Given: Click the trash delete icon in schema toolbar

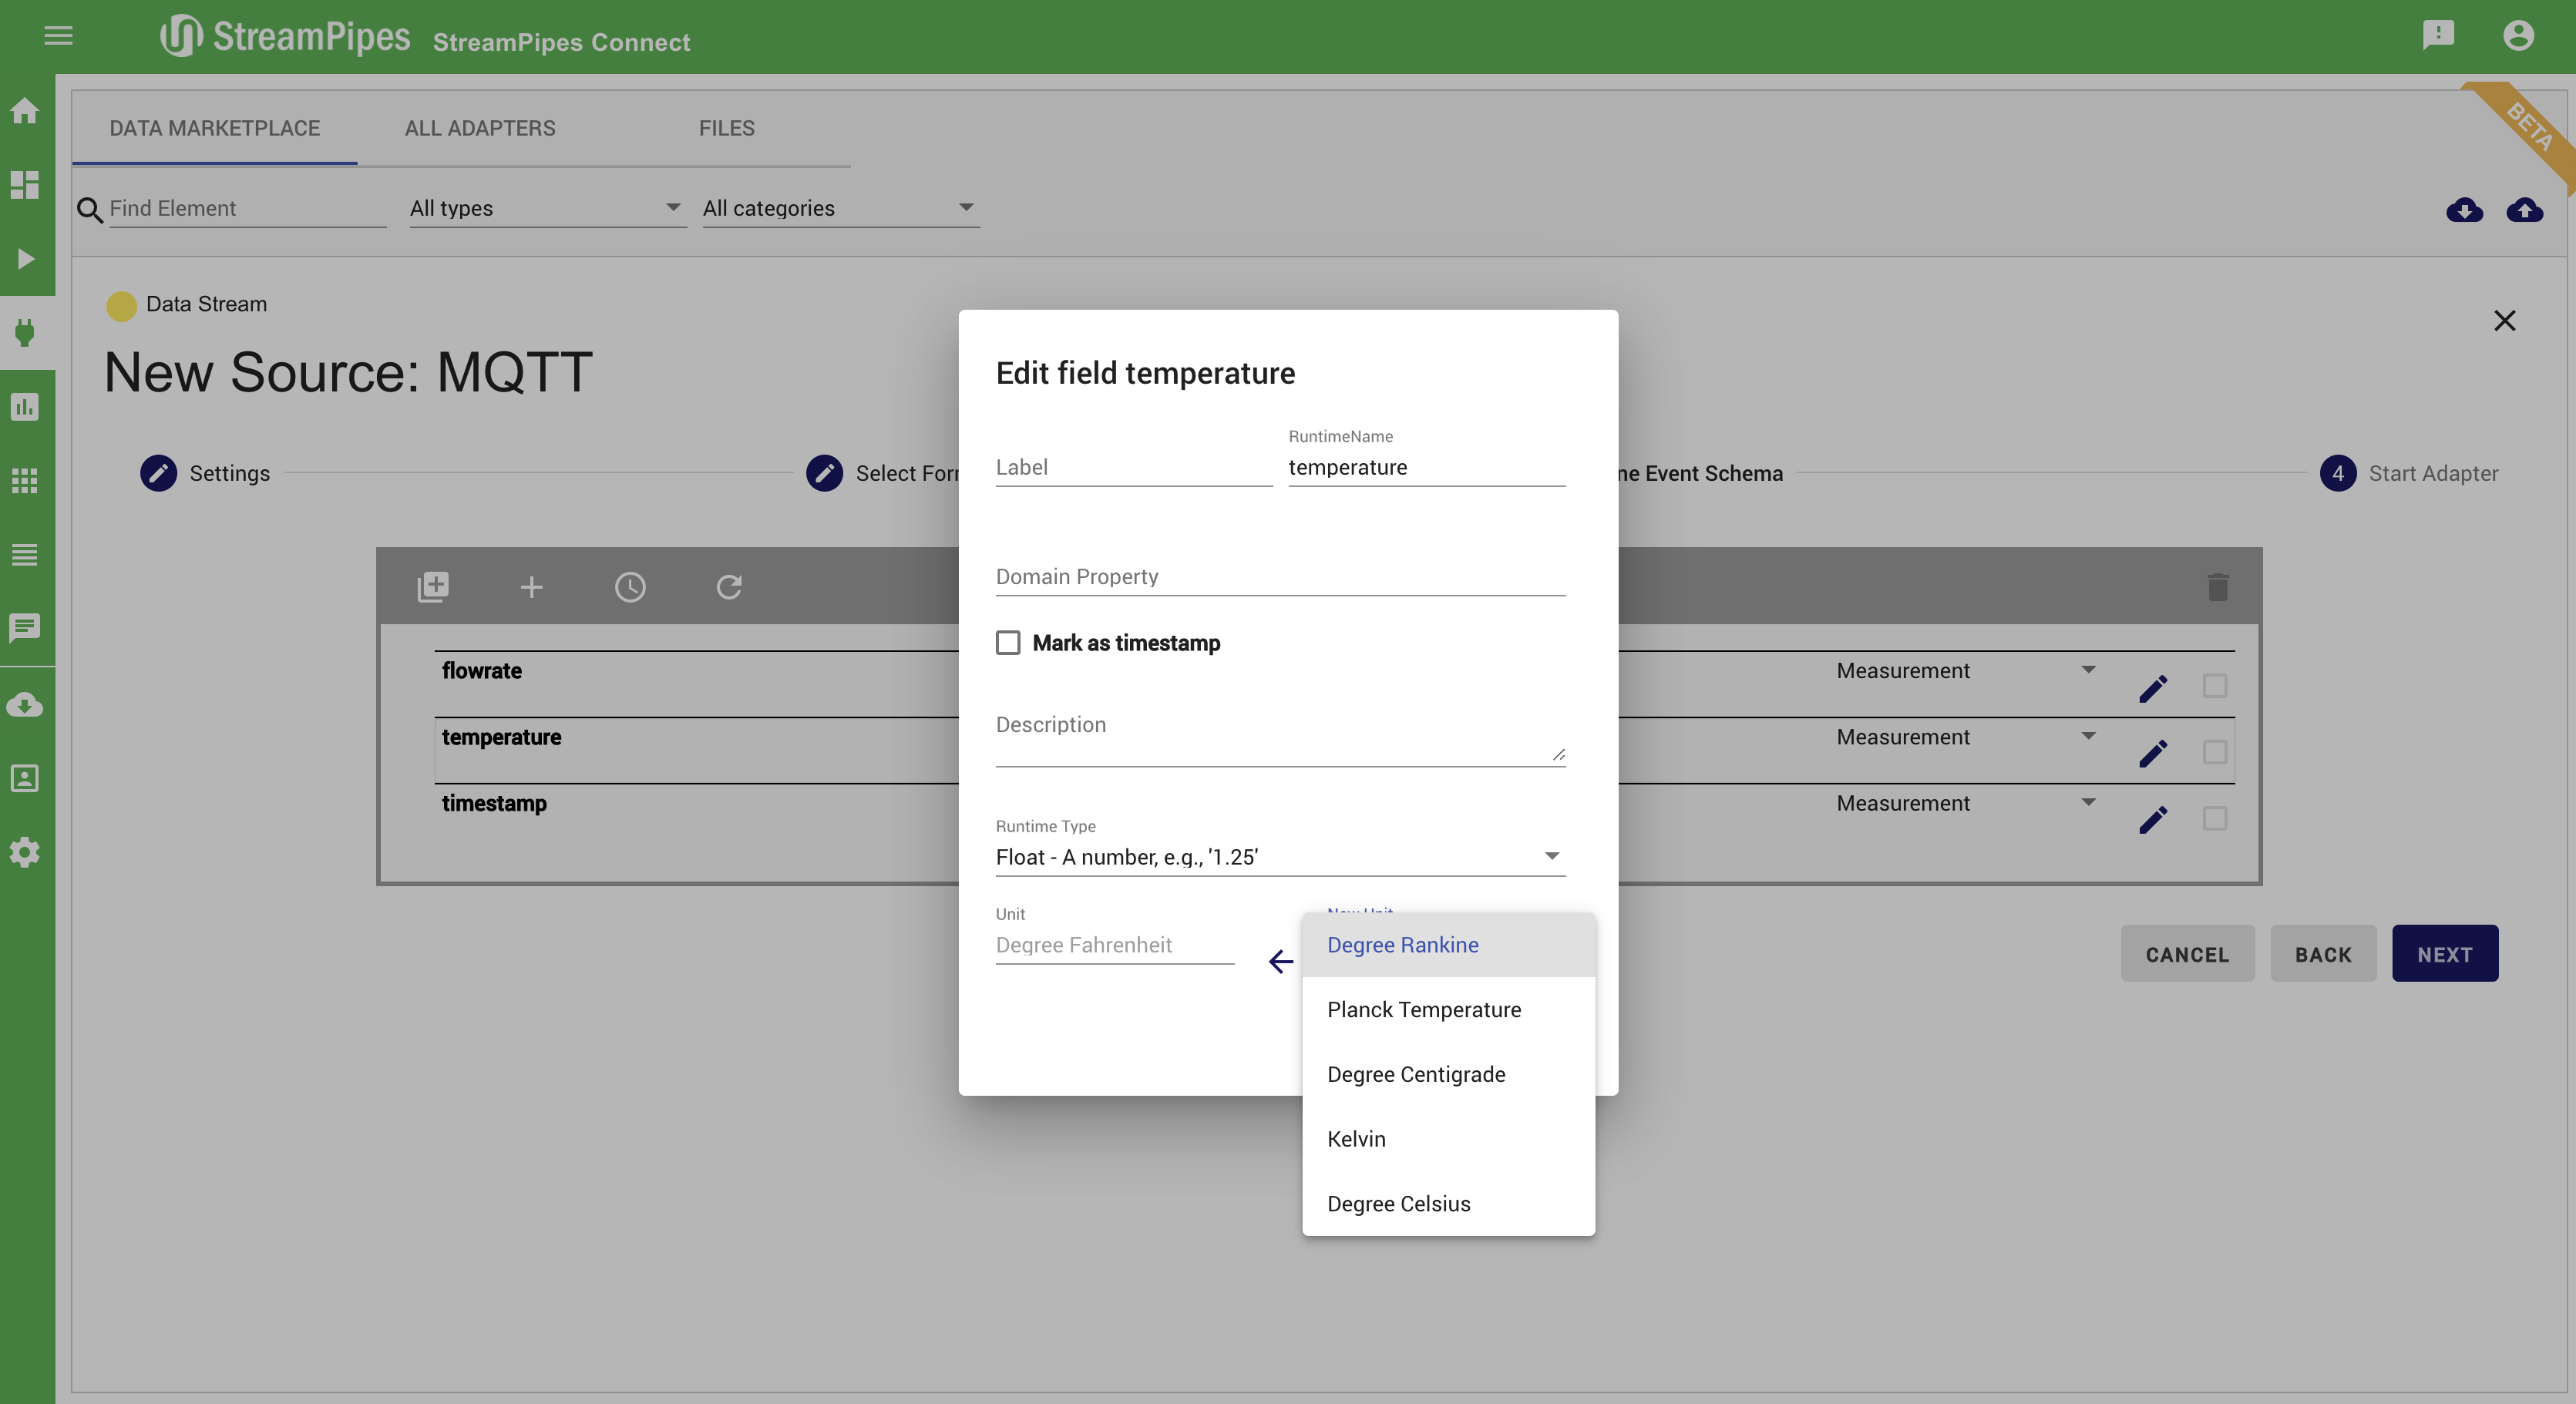Looking at the screenshot, I should (2217, 587).
